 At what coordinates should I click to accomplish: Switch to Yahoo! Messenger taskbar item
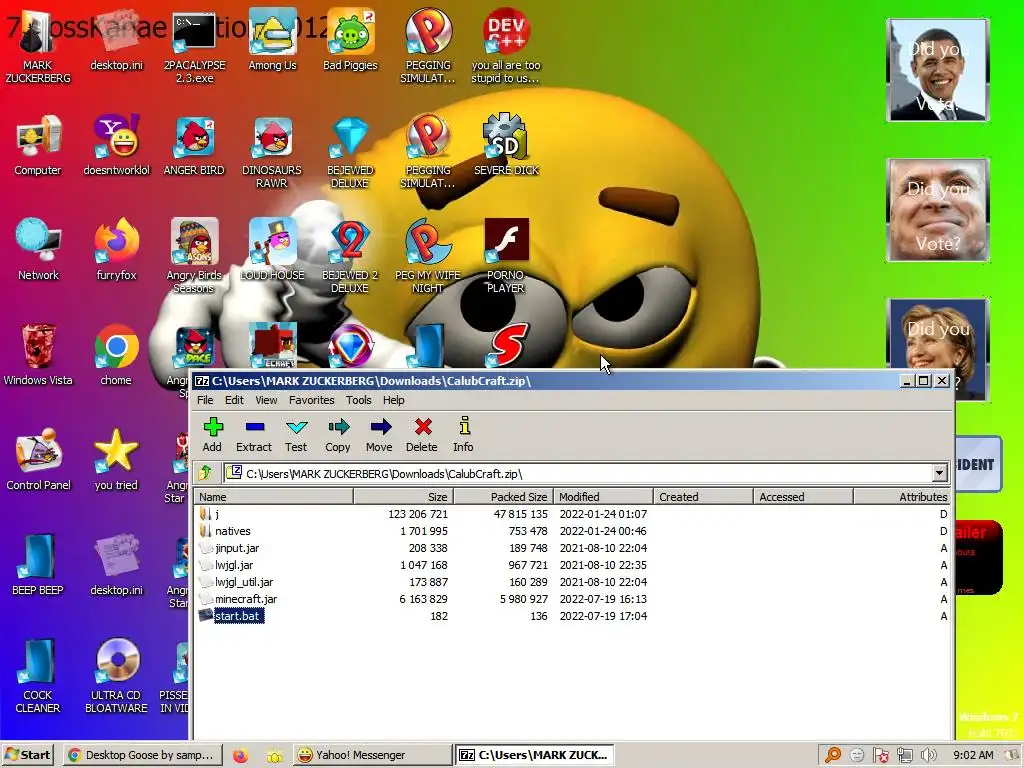point(372,755)
